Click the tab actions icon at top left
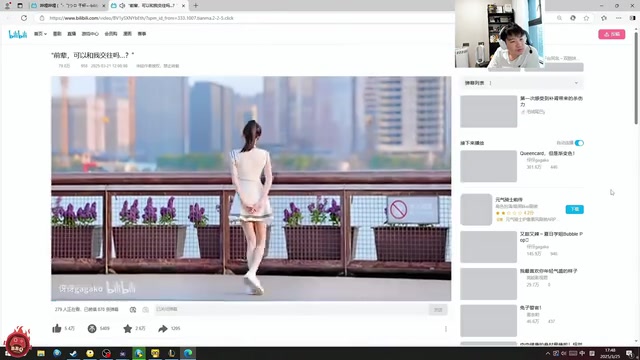 coord(20,6)
